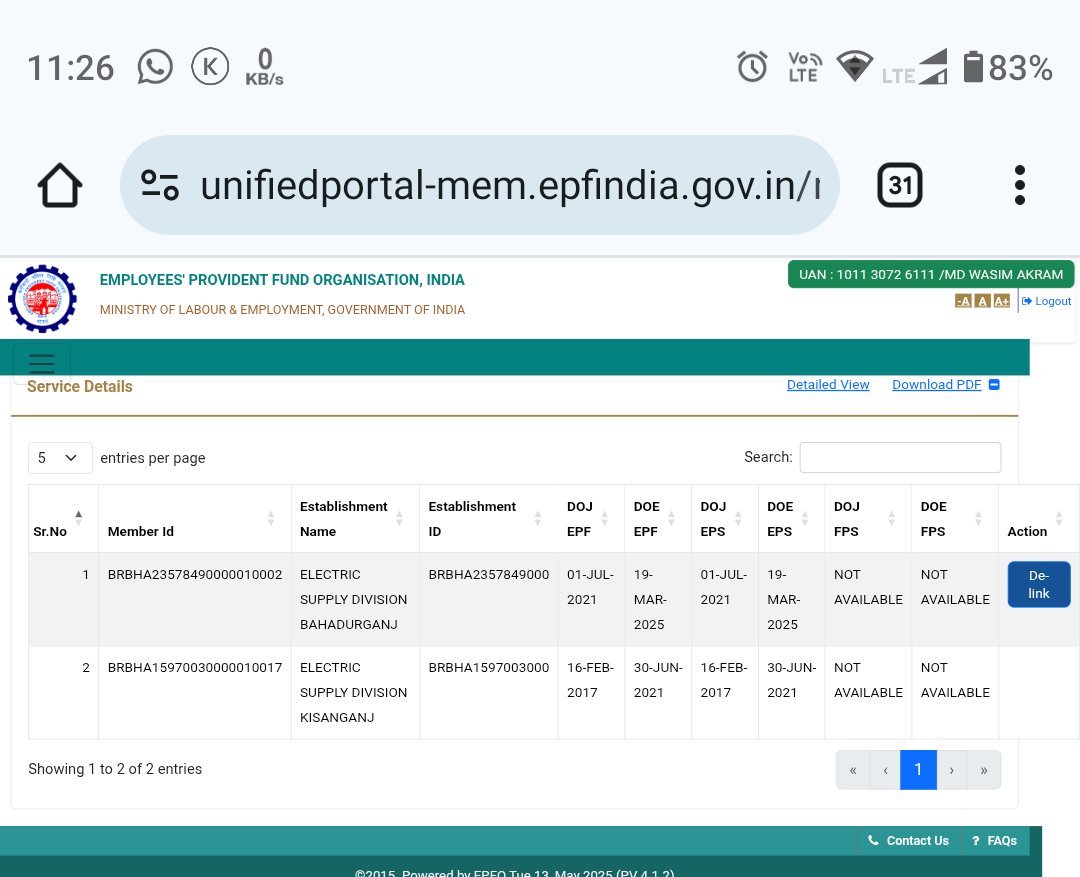Open the tab switcher showing 31 tabs
1080x877 pixels.
click(900, 185)
